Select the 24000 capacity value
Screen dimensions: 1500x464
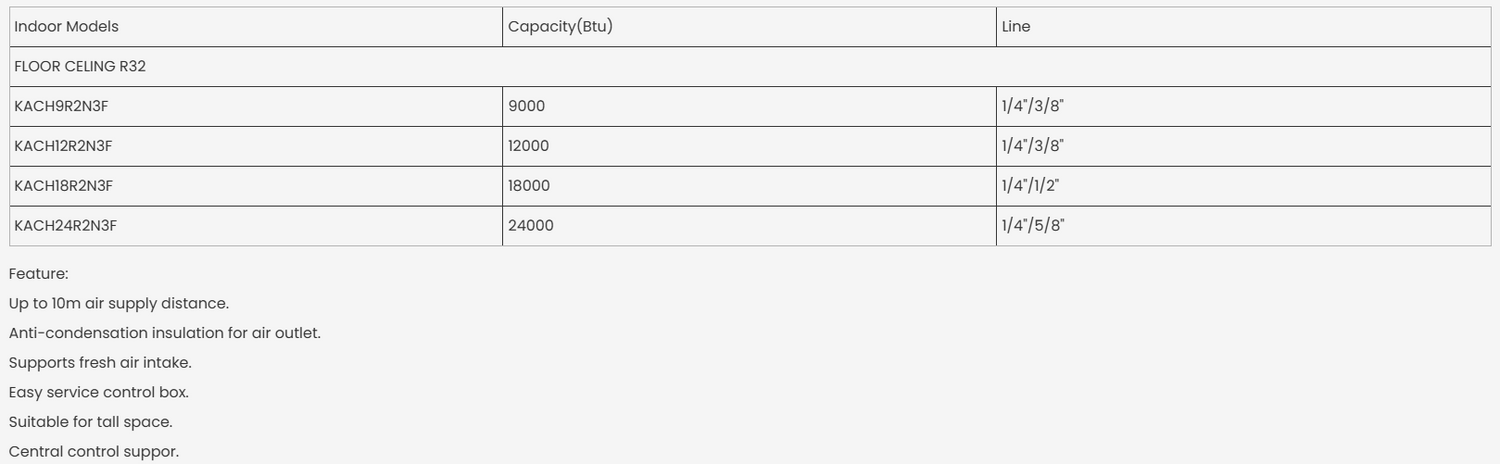(531, 226)
